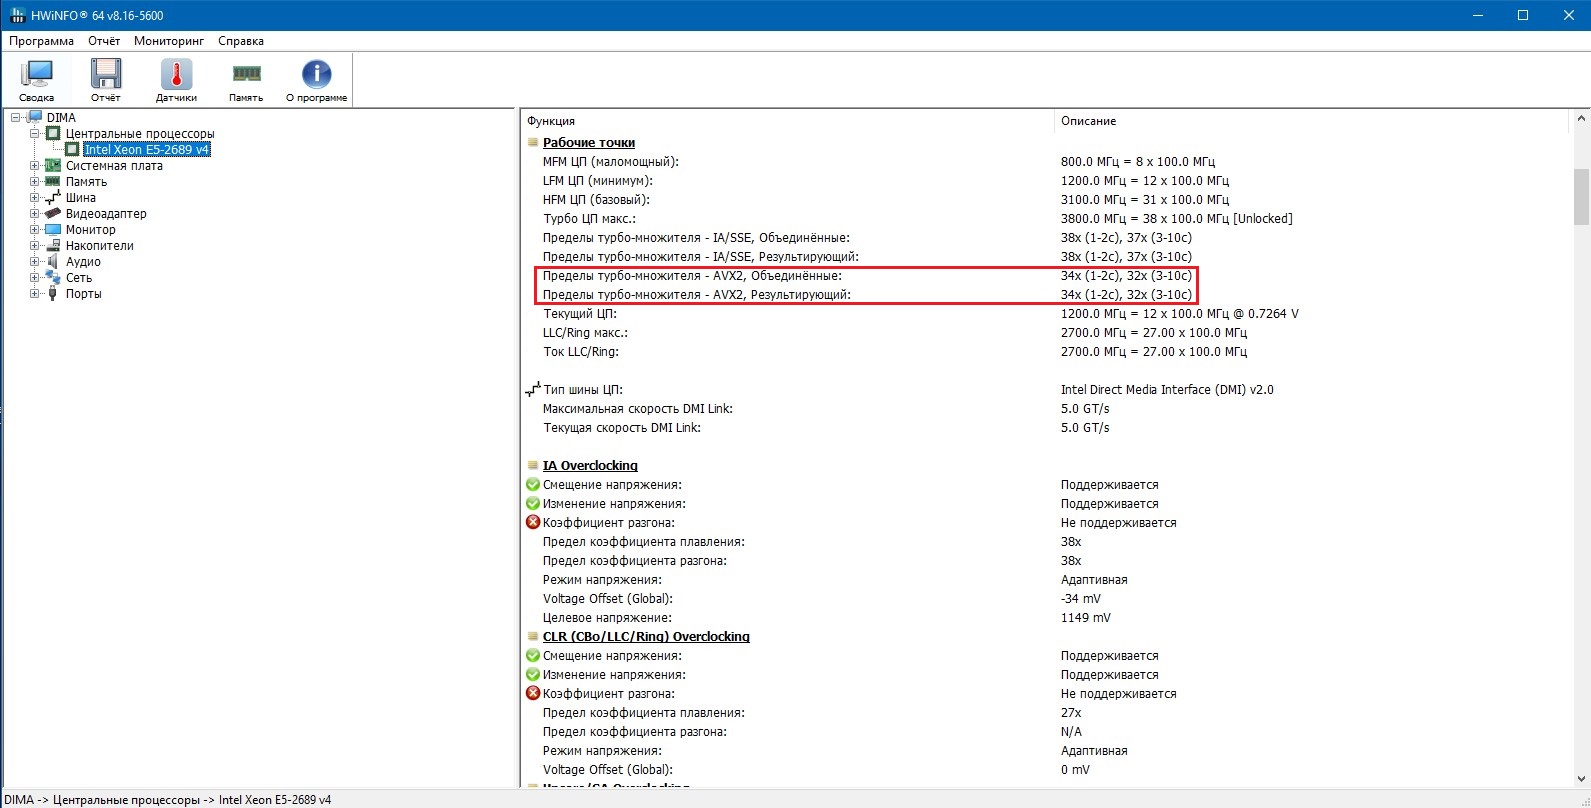The width and height of the screenshot is (1591, 808).
Task: Select the LLC/Ring макс. row label
Action: (585, 333)
